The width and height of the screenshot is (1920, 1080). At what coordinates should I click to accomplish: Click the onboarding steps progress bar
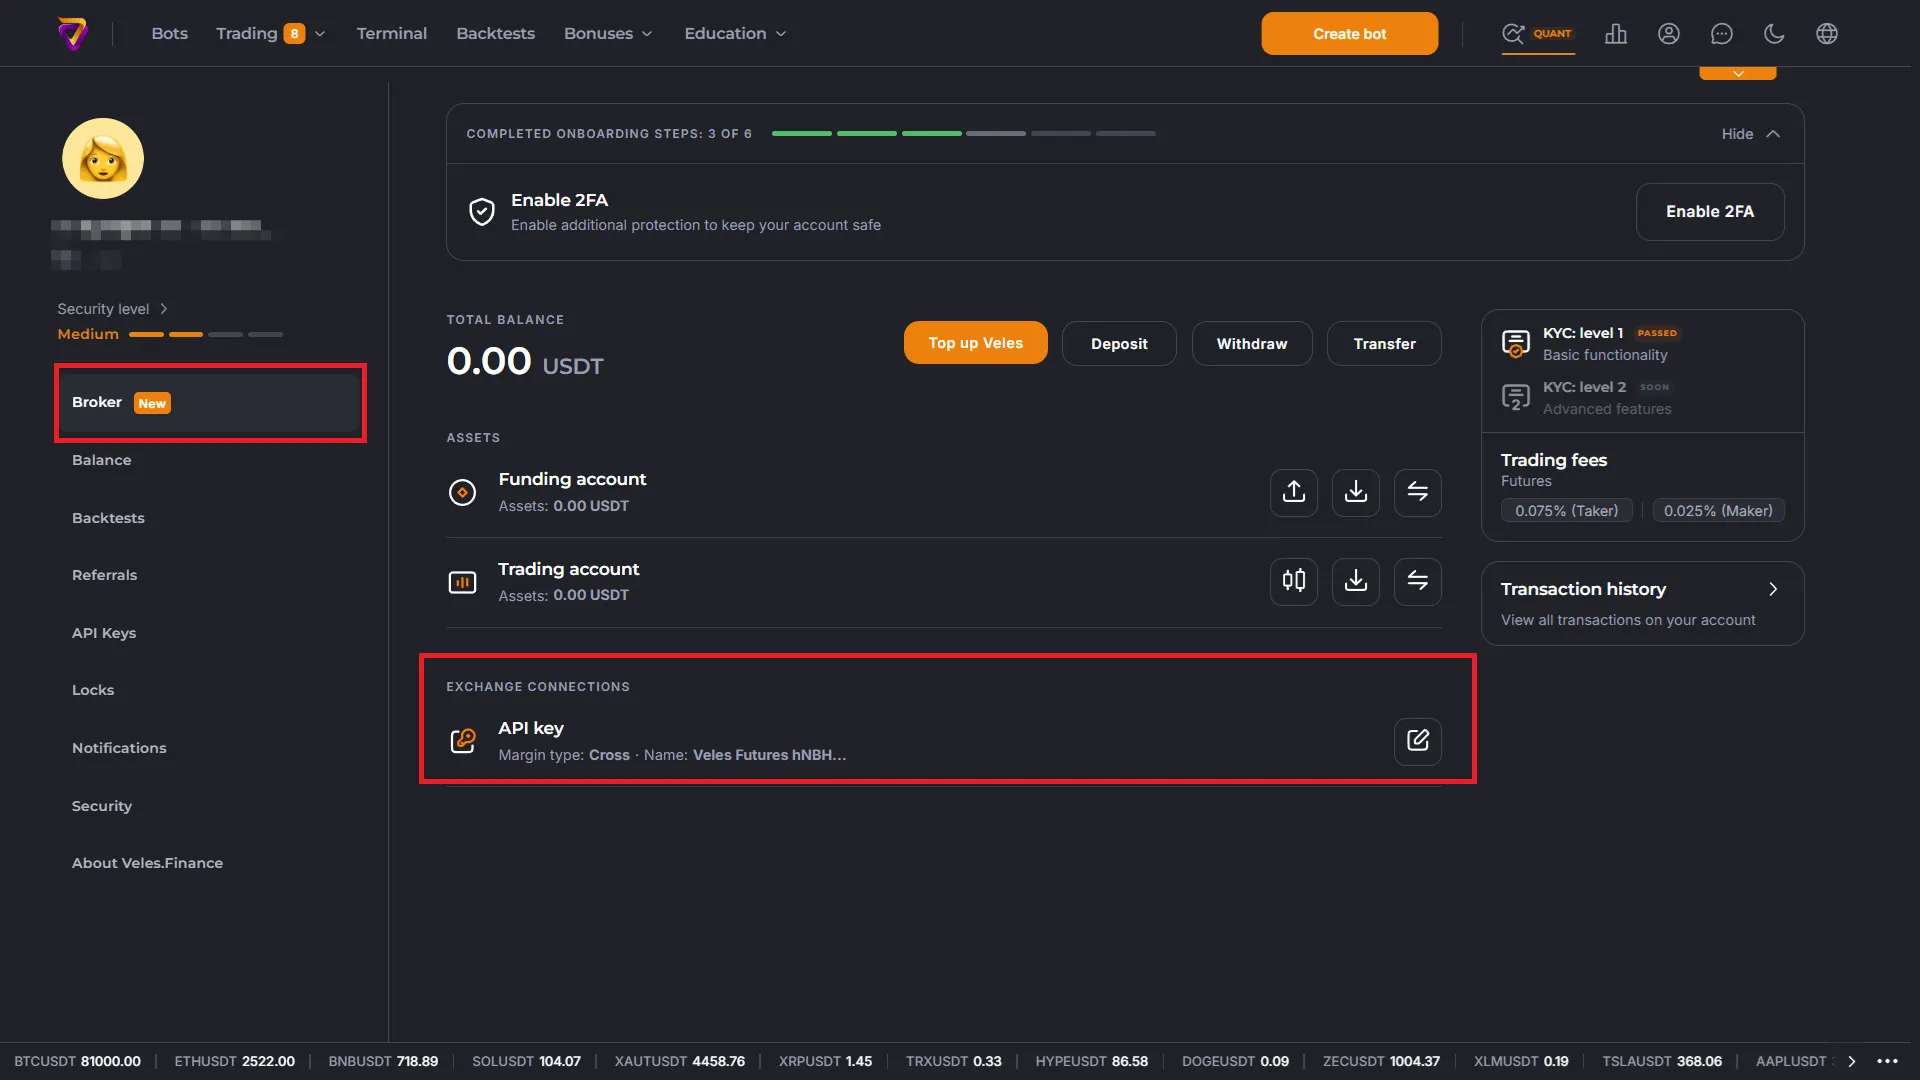[x=963, y=133]
